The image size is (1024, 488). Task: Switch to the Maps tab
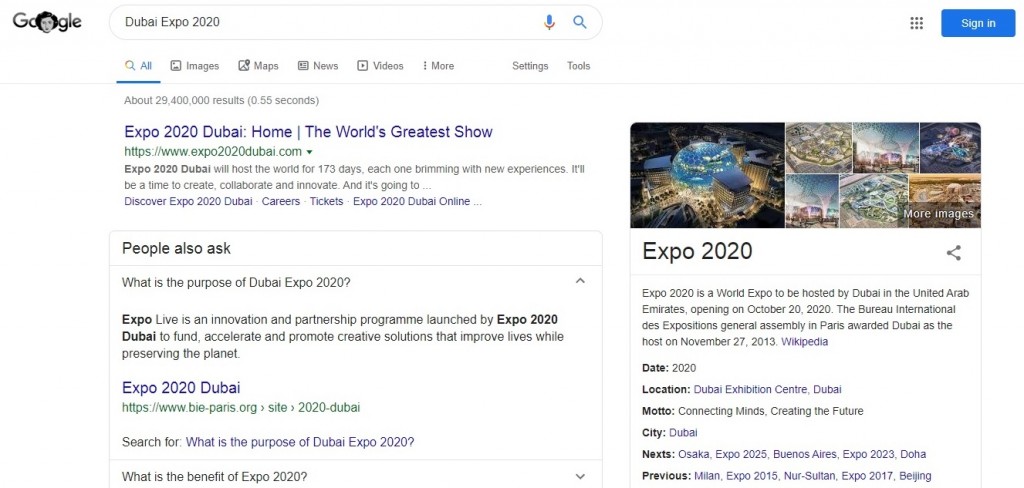259,66
